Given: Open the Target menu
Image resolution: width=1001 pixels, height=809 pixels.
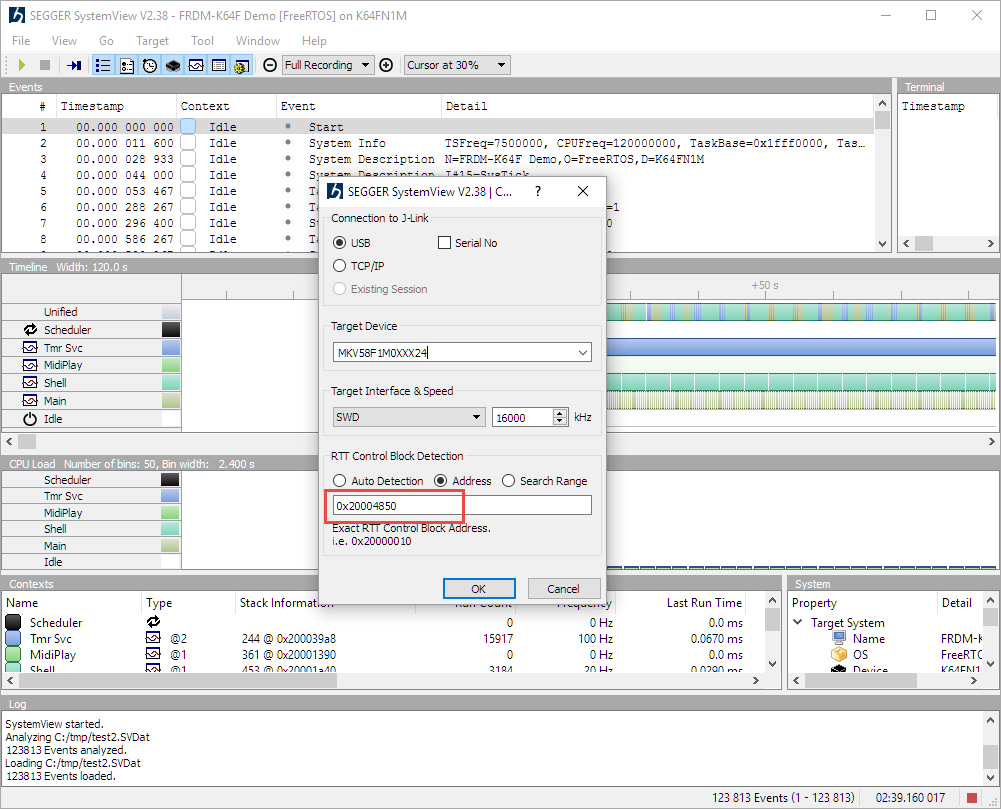Looking at the screenshot, I should (152, 41).
